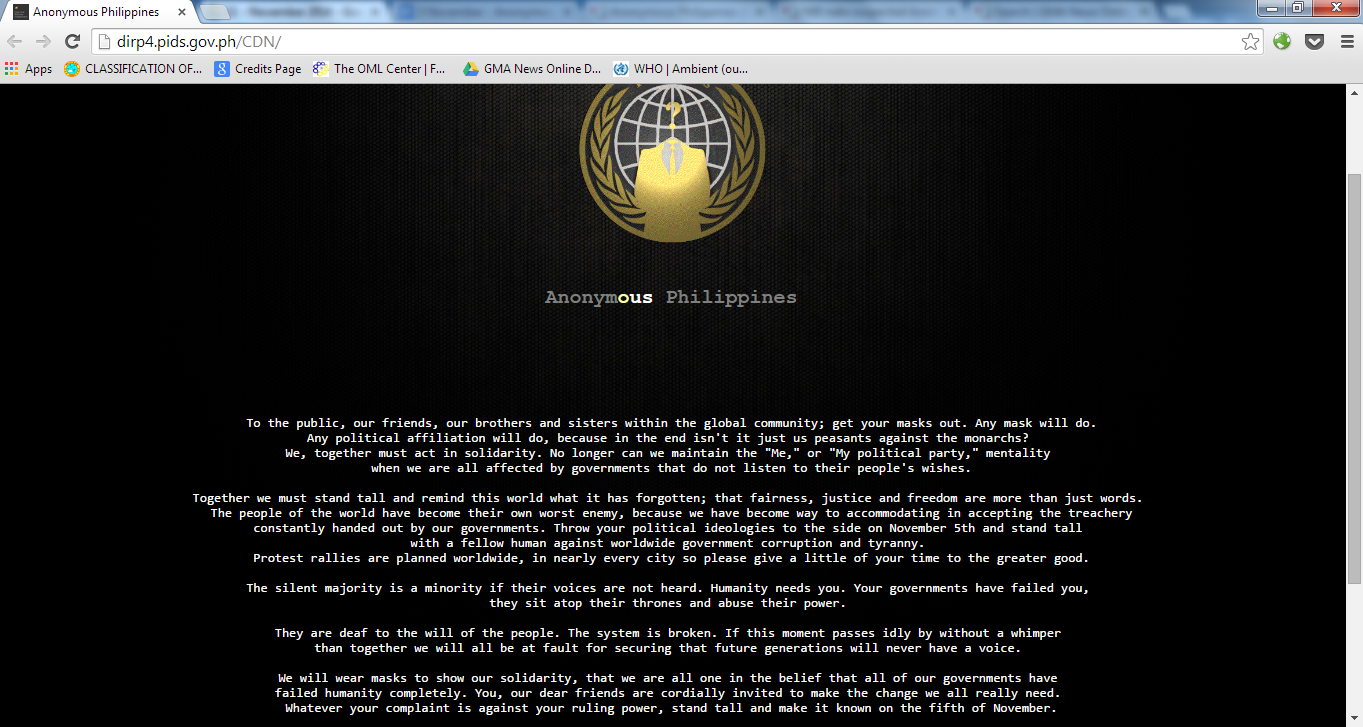This screenshot has height=727, width=1363.
Task: Reload the current page
Action: click(x=72, y=41)
